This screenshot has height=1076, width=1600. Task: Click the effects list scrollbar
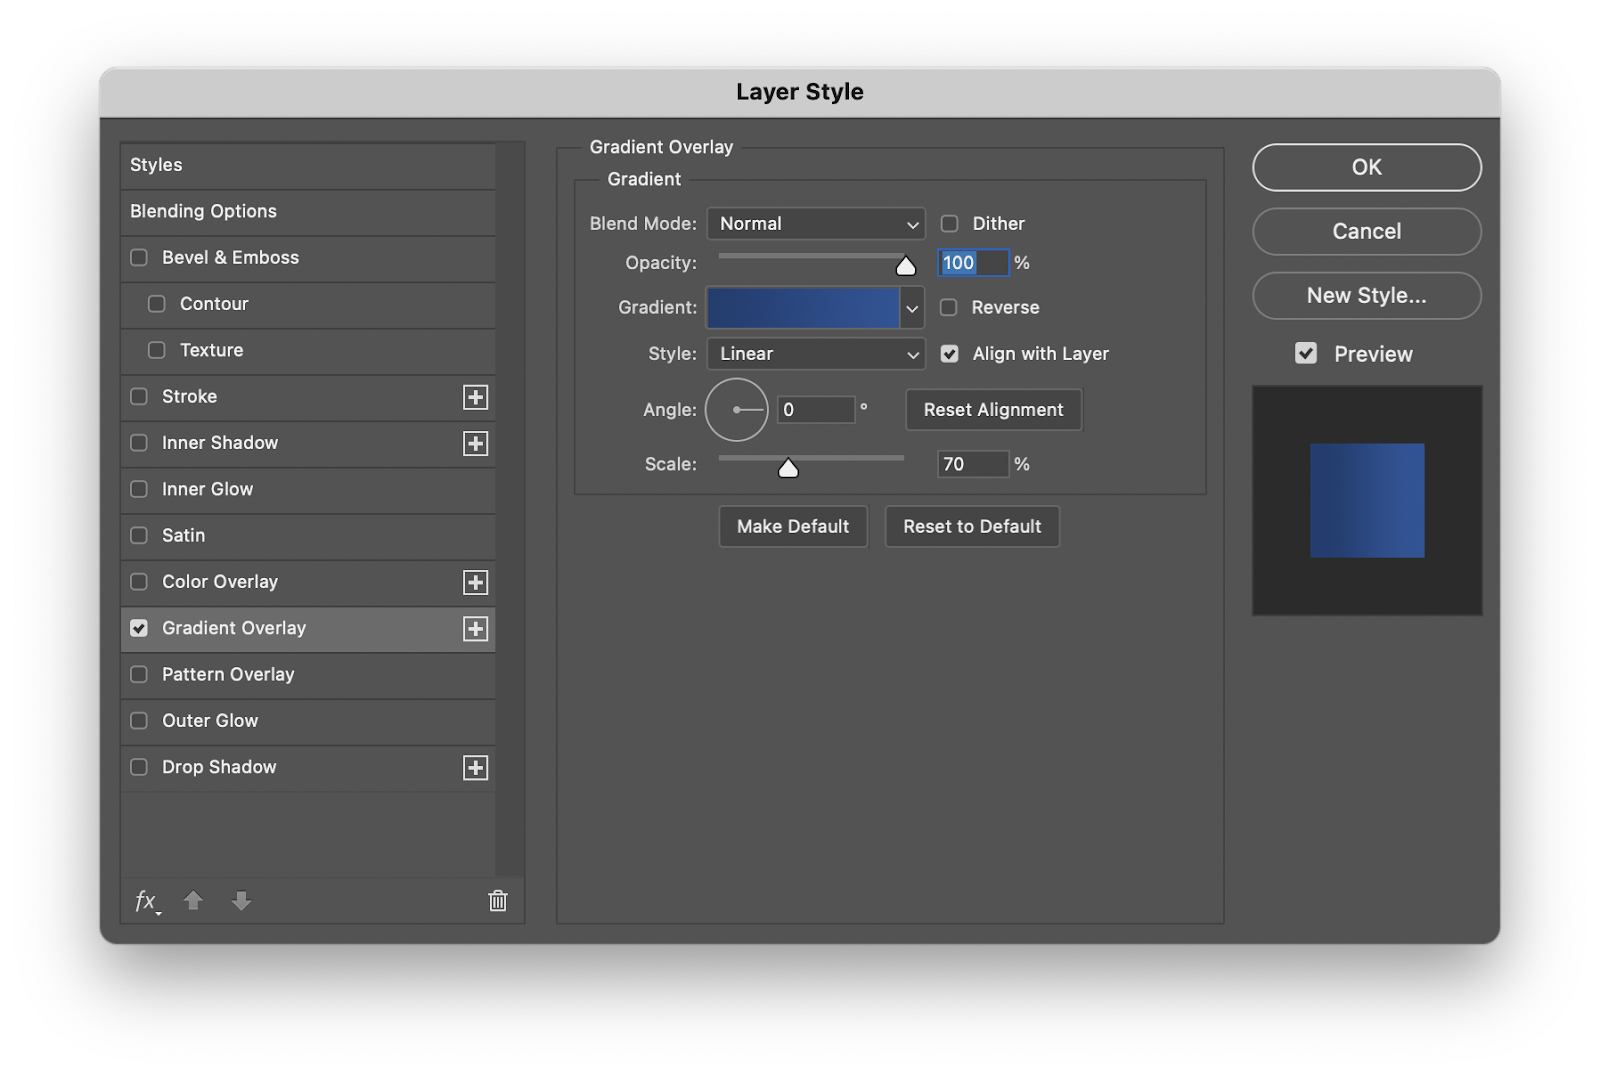(510, 510)
